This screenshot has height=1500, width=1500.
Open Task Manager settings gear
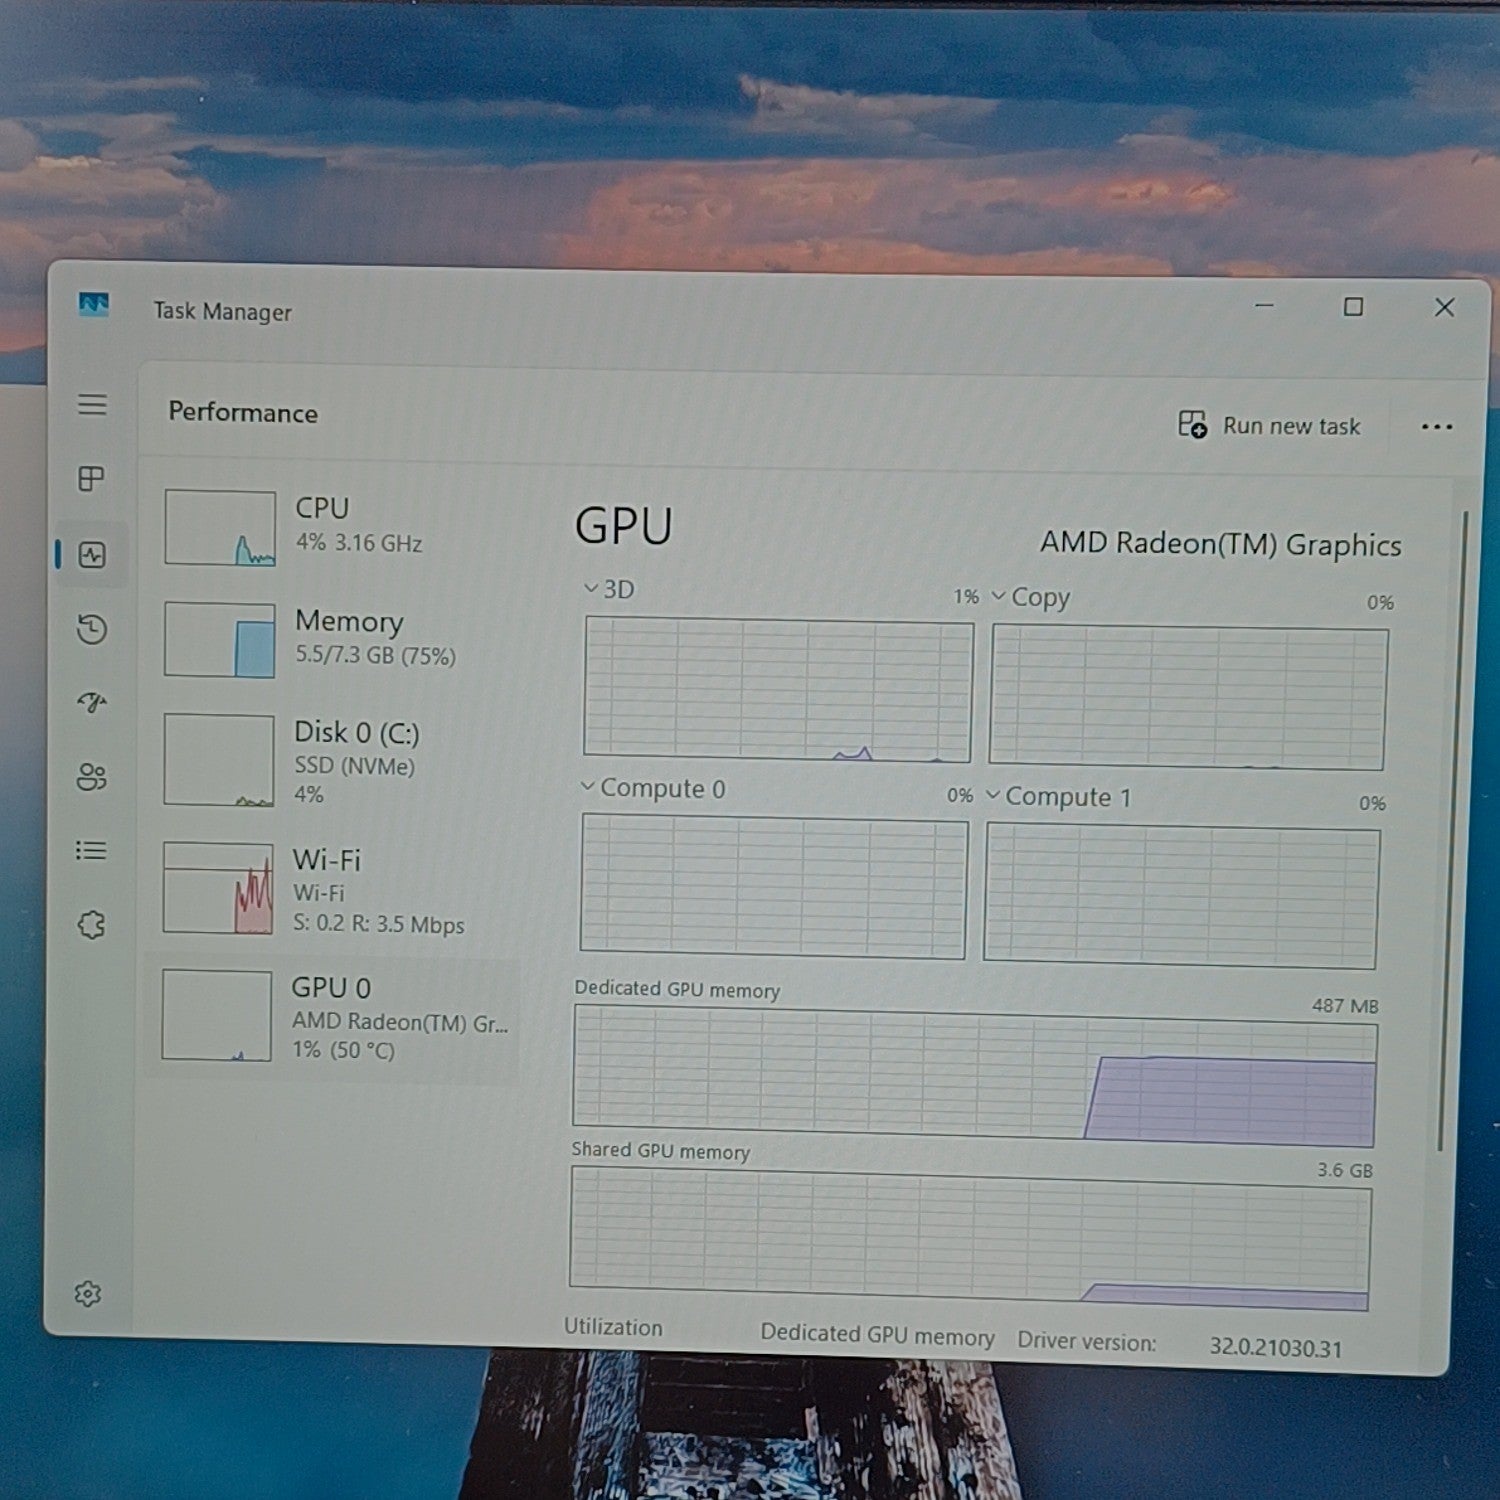click(88, 1294)
